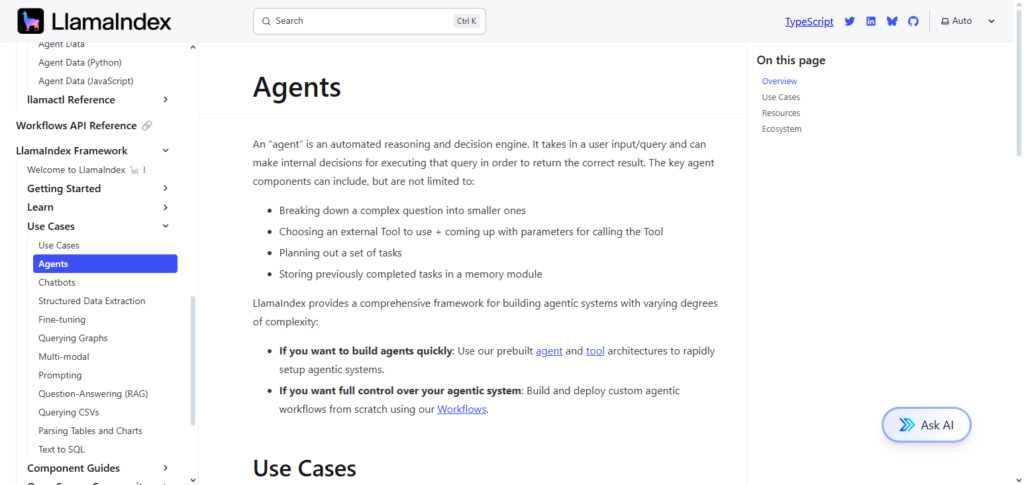Click the Use Cases section heading
1024x485 pixels.
pyautogui.click(x=304, y=469)
